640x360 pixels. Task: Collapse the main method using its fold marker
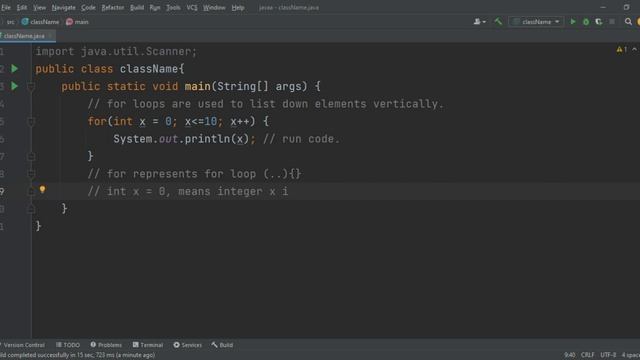pyautogui.click(x=31, y=87)
